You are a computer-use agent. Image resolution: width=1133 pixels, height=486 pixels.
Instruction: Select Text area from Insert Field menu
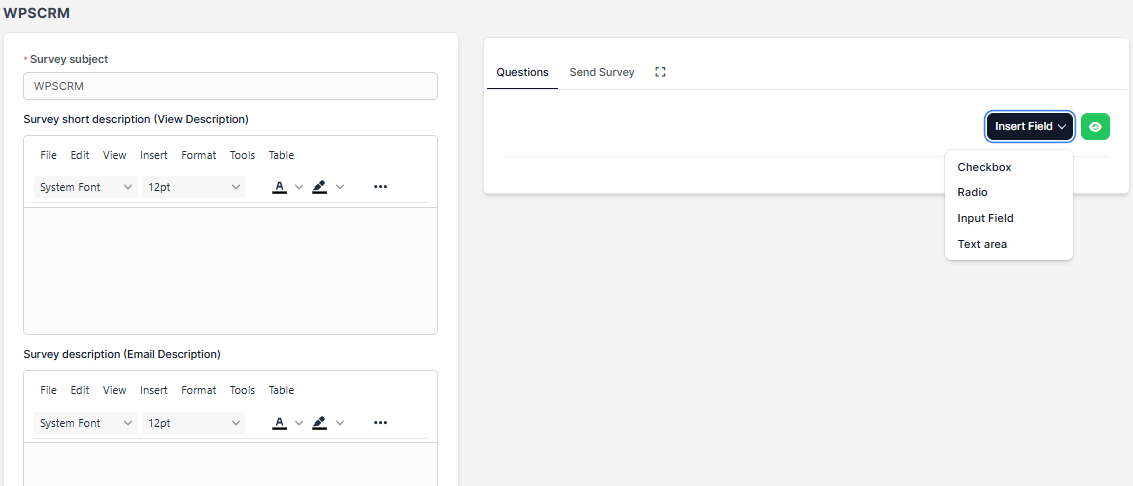[982, 244]
